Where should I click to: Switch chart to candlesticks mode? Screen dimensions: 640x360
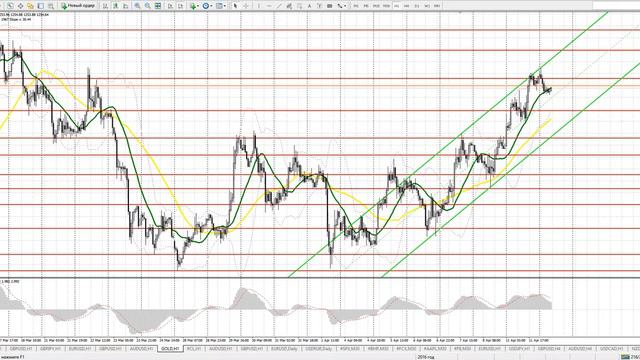116,6
